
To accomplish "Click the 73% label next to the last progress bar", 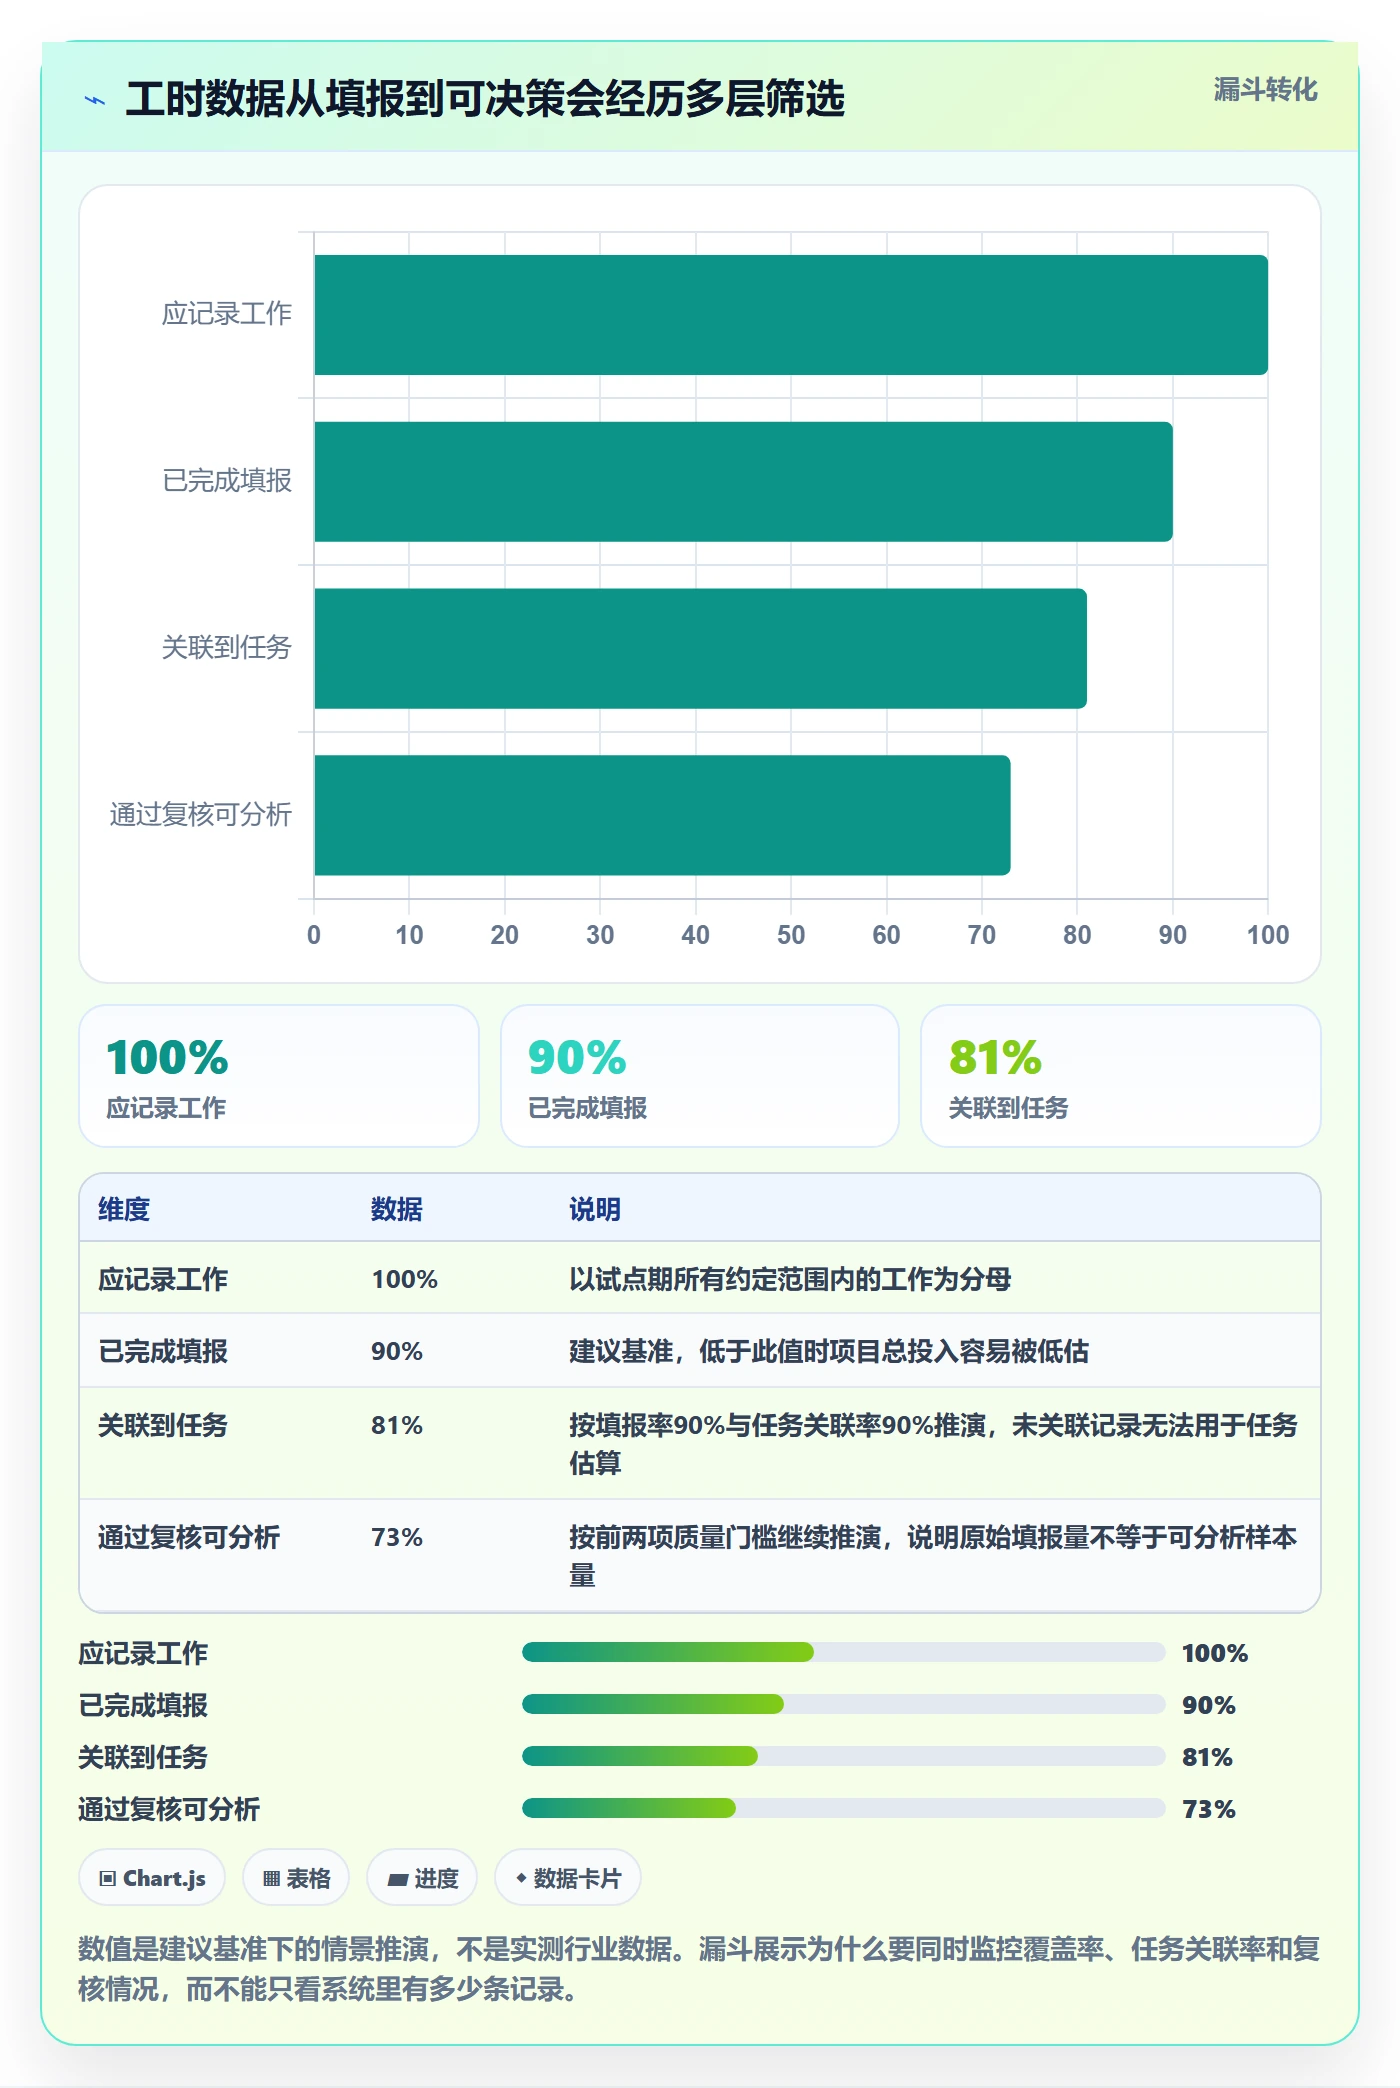I will (1209, 1809).
